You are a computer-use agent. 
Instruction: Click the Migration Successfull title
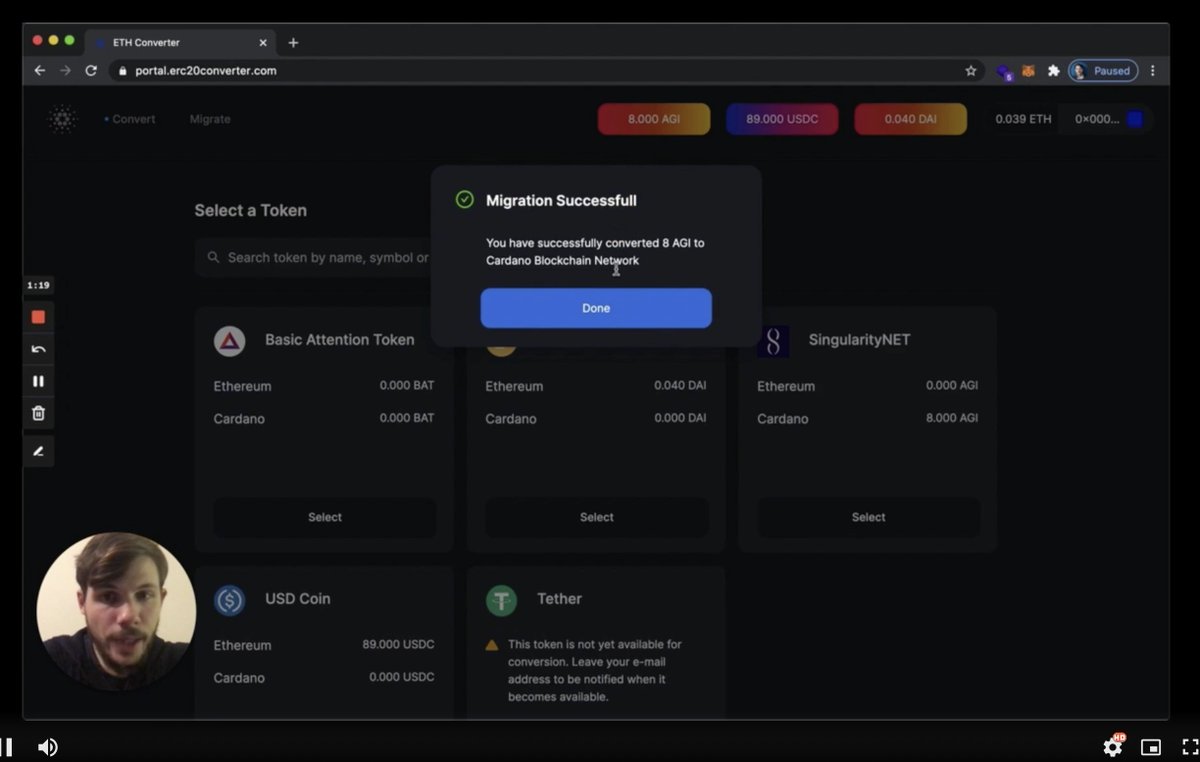561,200
